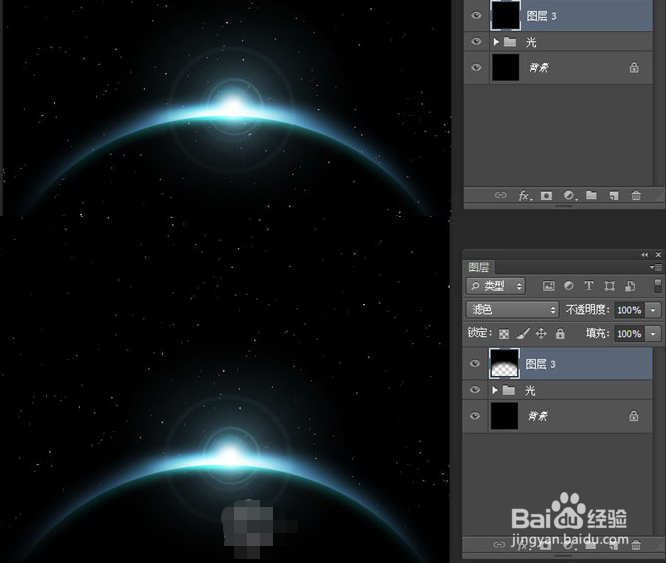Open lower Layers panel flyout menu icon
666x563 pixels.
coord(656,267)
